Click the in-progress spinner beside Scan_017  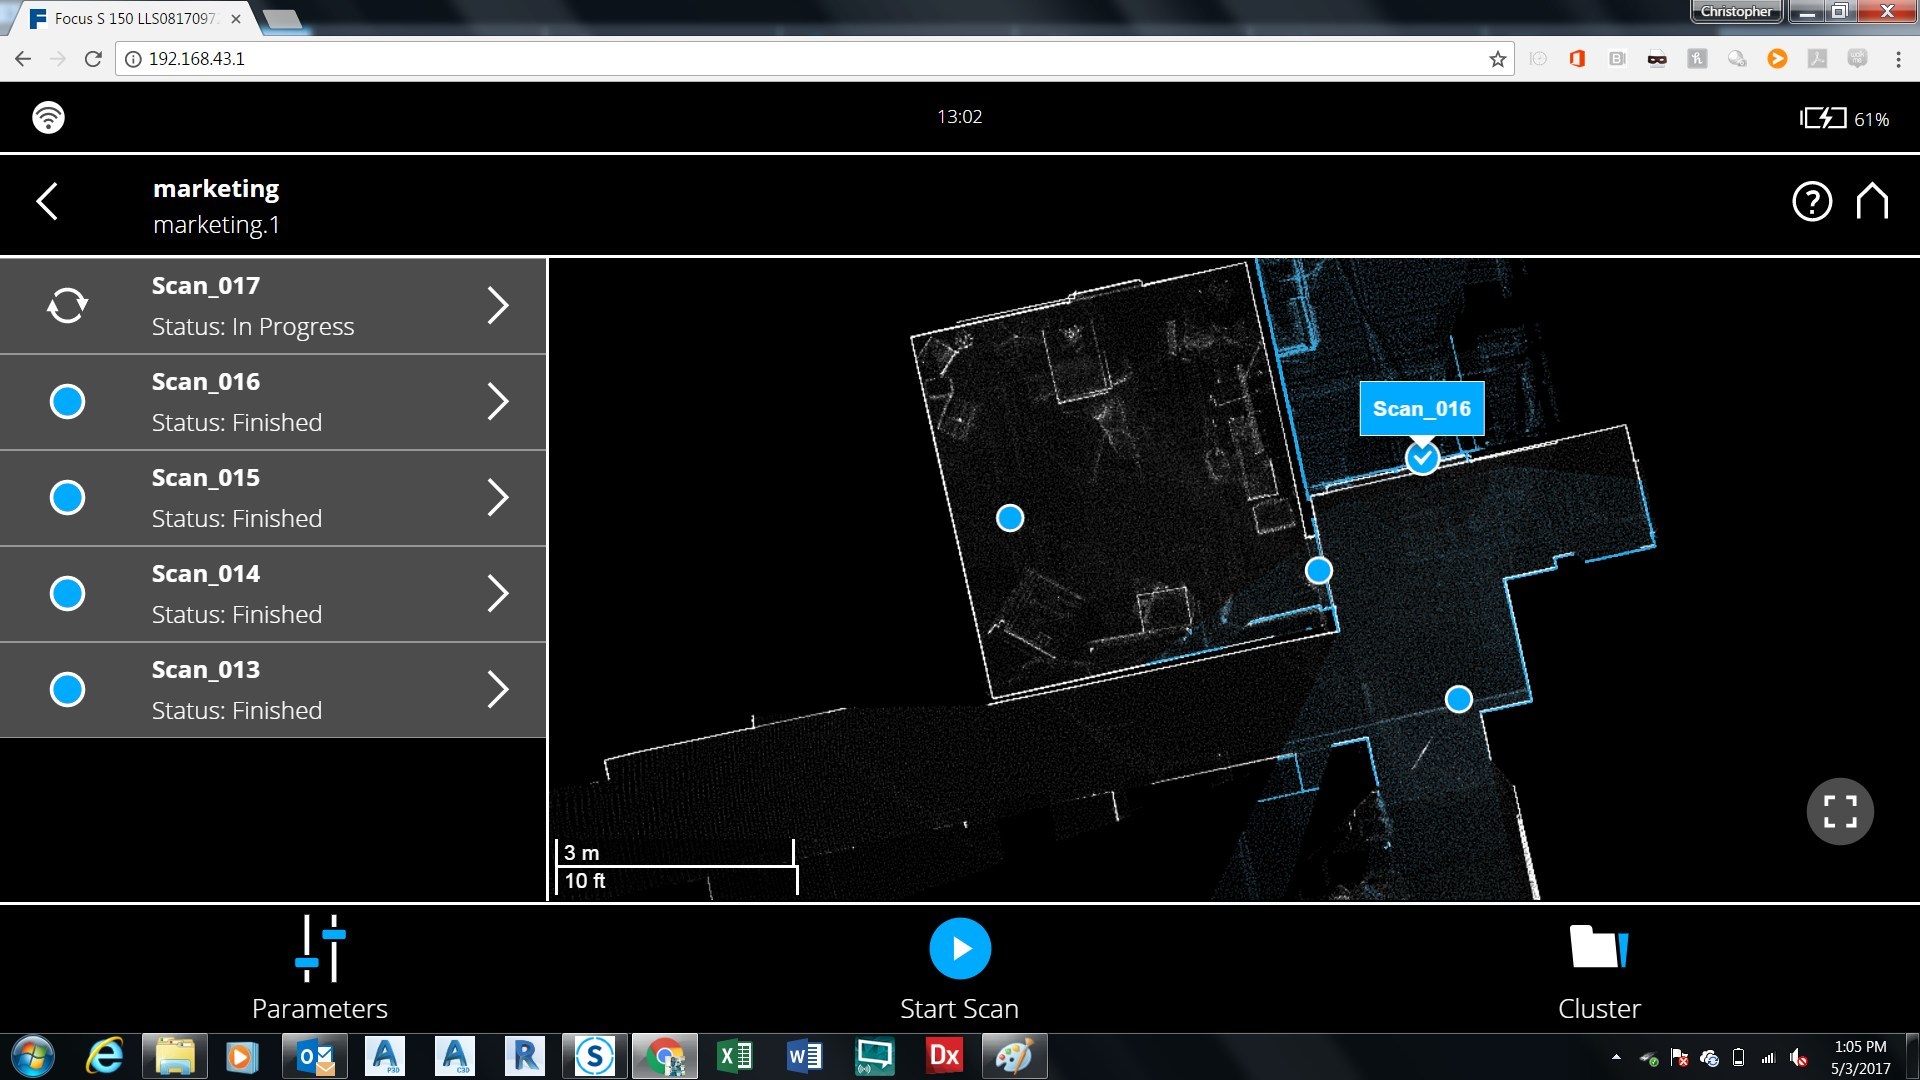pyautogui.click(x=66, y=305)
